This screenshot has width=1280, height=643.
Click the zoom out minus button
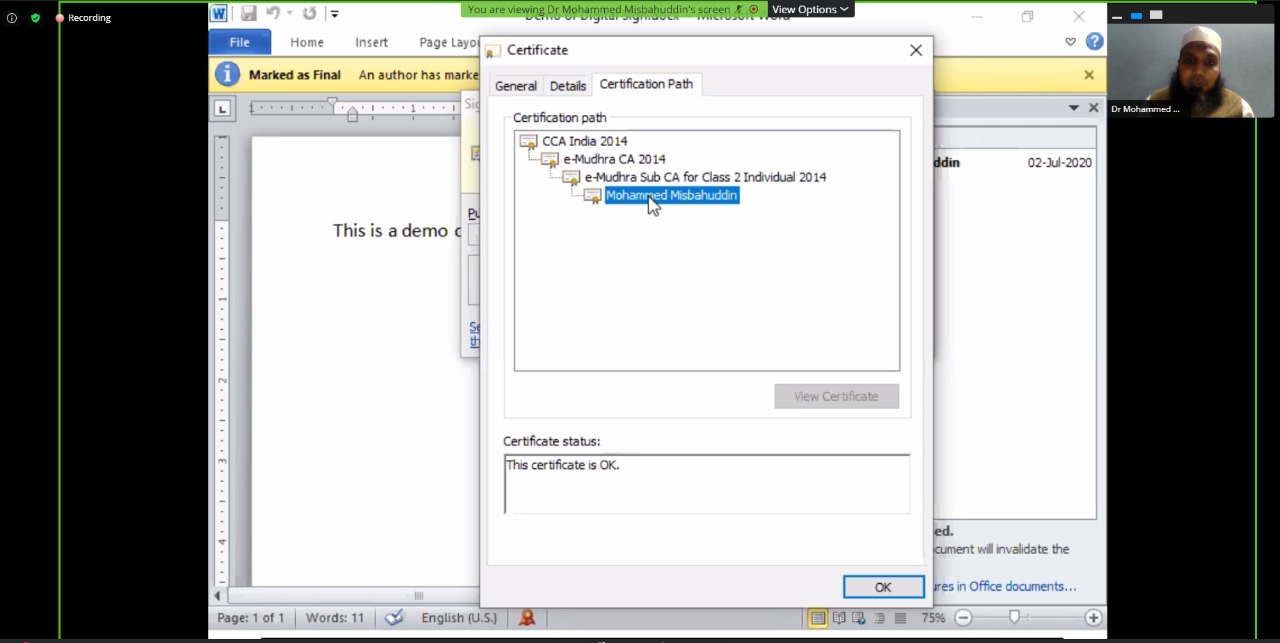[963, 618]
